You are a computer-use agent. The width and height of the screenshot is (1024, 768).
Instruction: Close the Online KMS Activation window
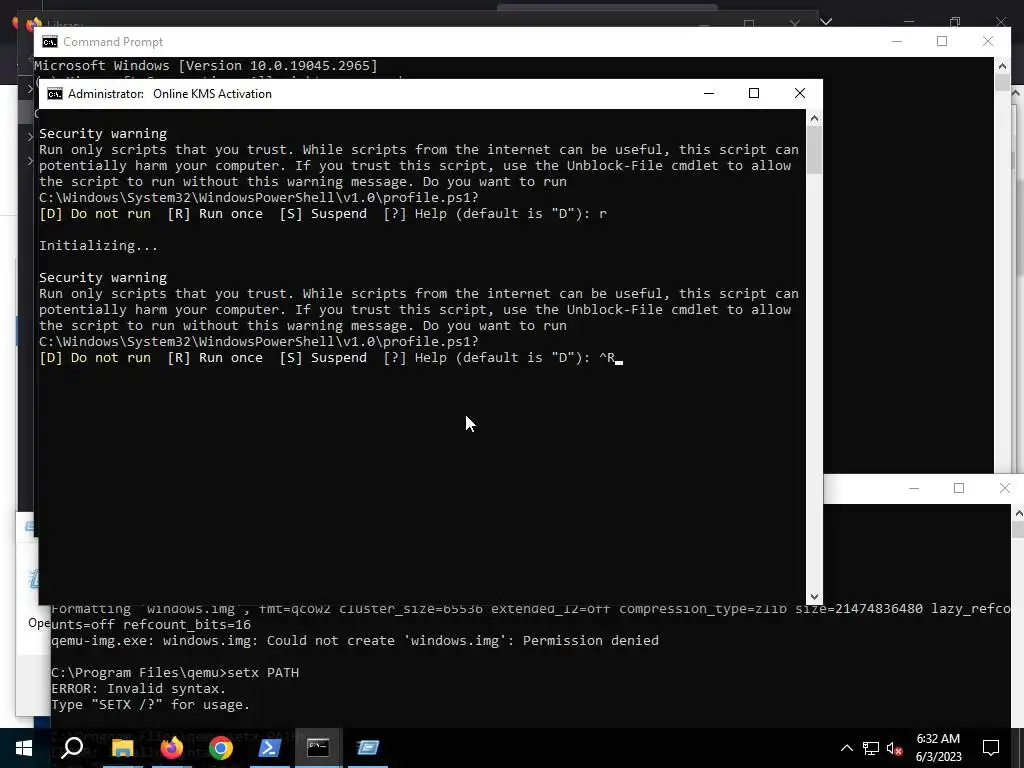click(x=799, y=93)
